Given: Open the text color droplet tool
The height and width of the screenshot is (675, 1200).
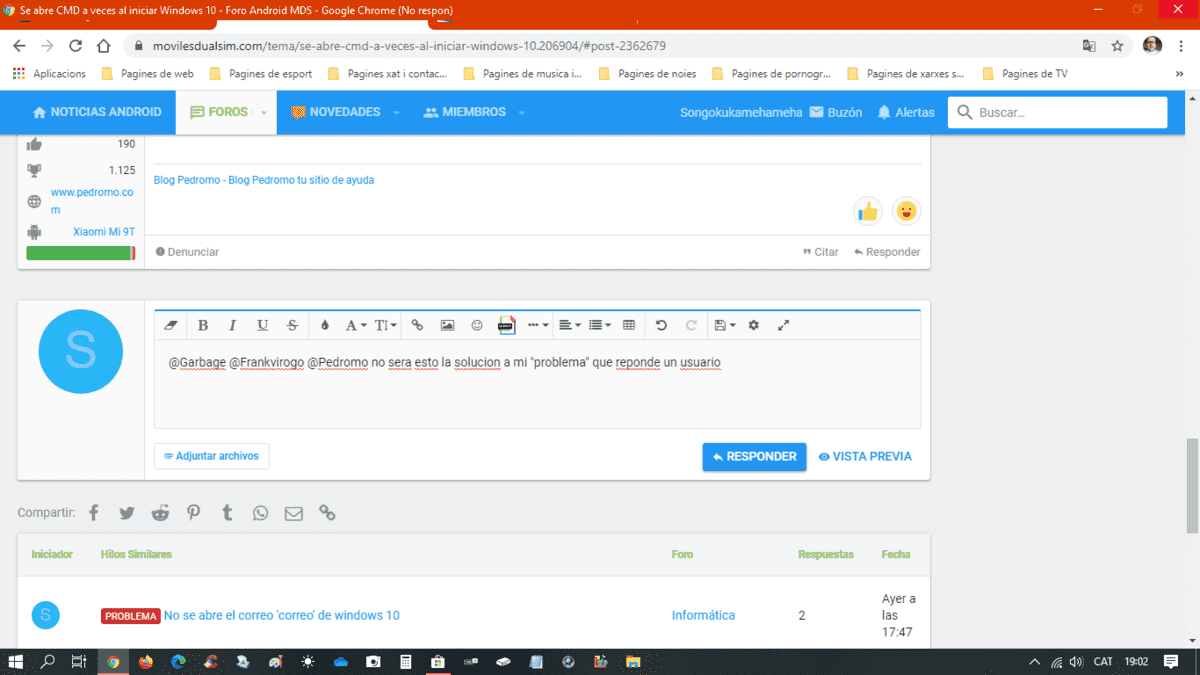Looking at the screenshot, I should click(x=325, y=325).
